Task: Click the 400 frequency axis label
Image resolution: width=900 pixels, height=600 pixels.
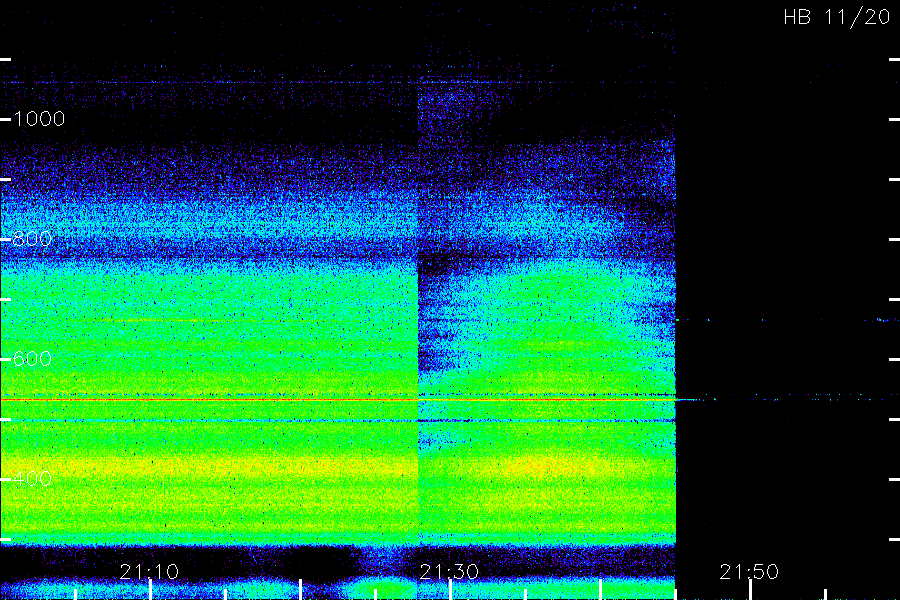Action: [x=32, y=478]
